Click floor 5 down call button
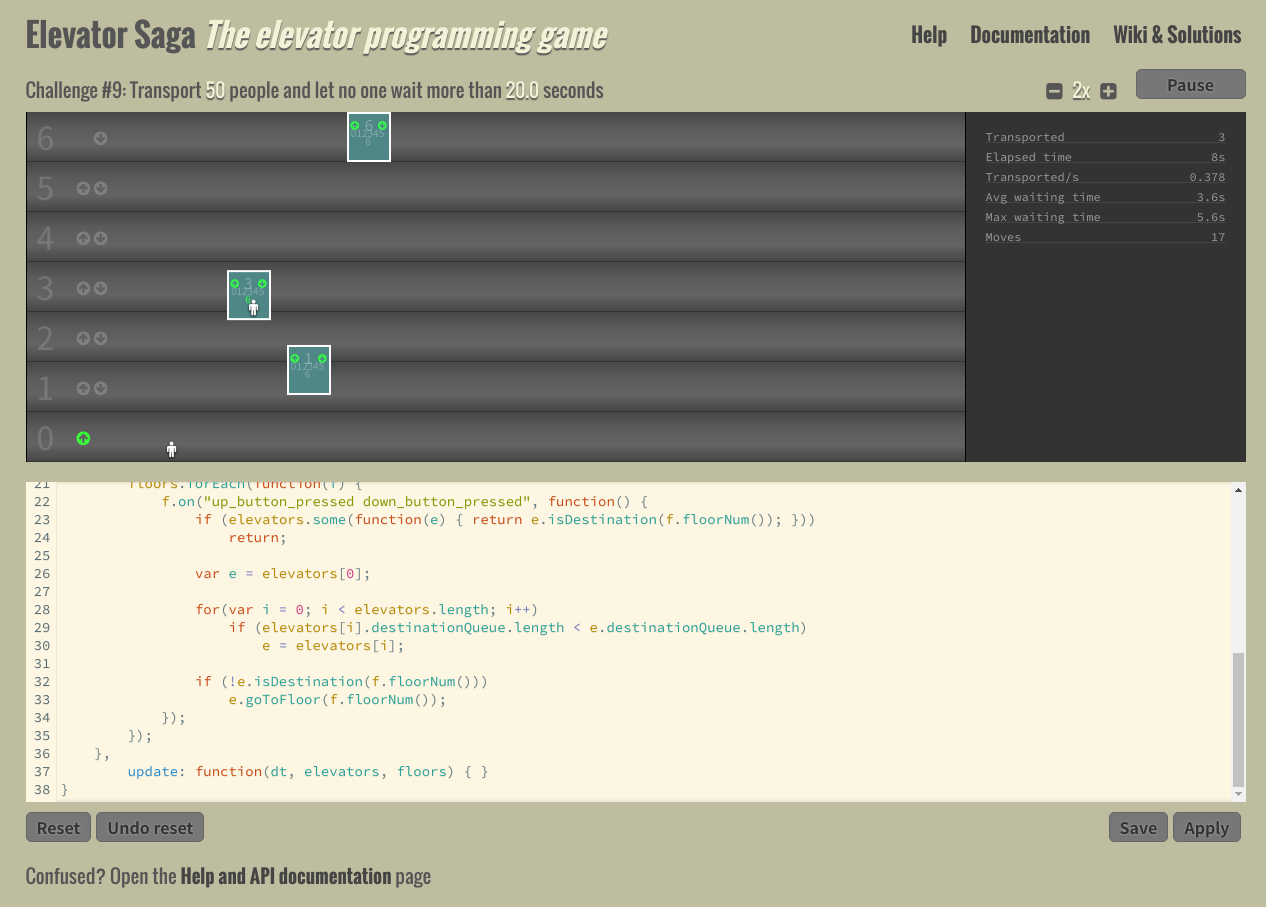 101,188
